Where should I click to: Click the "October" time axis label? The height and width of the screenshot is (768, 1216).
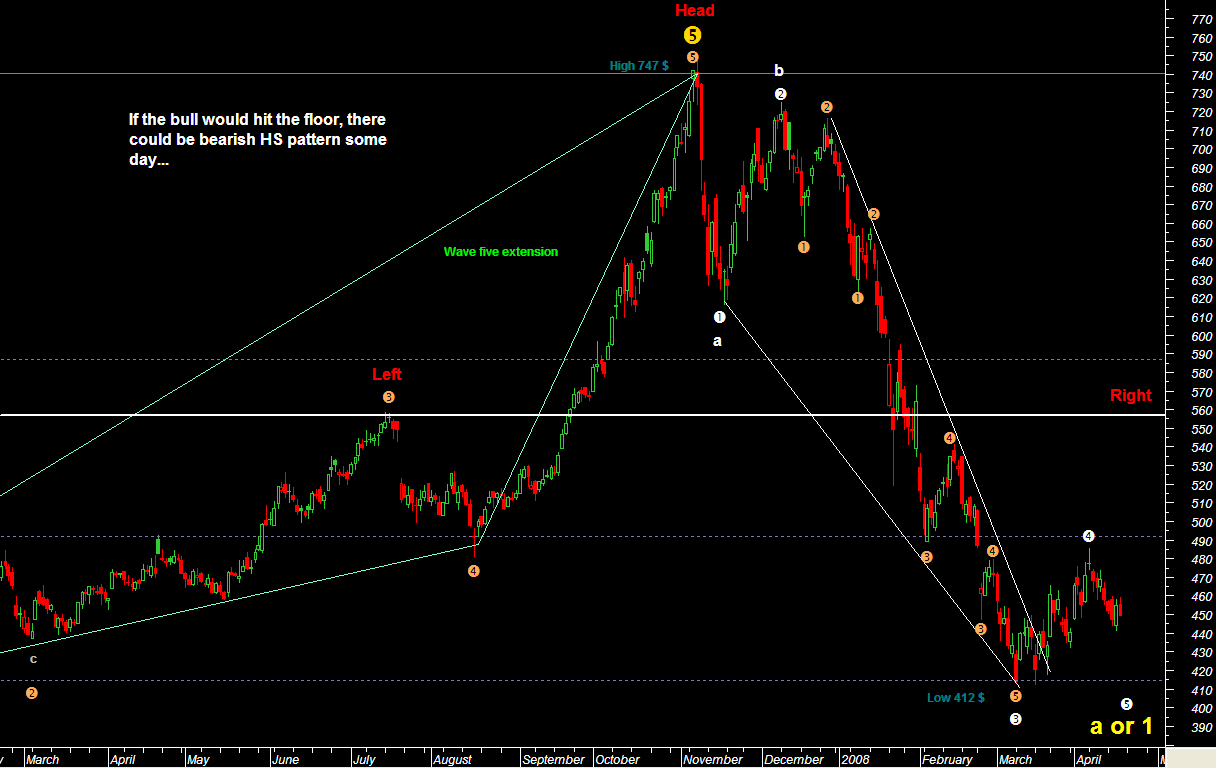617,760
